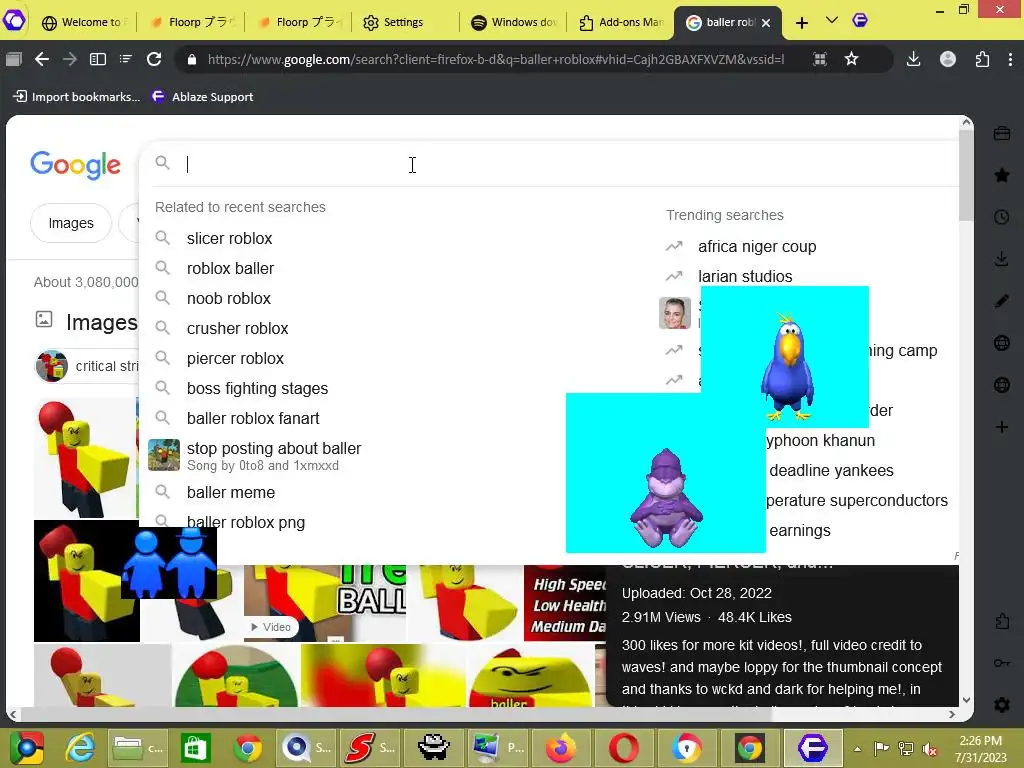Select trending search deadline yankees

coord(831,471)
